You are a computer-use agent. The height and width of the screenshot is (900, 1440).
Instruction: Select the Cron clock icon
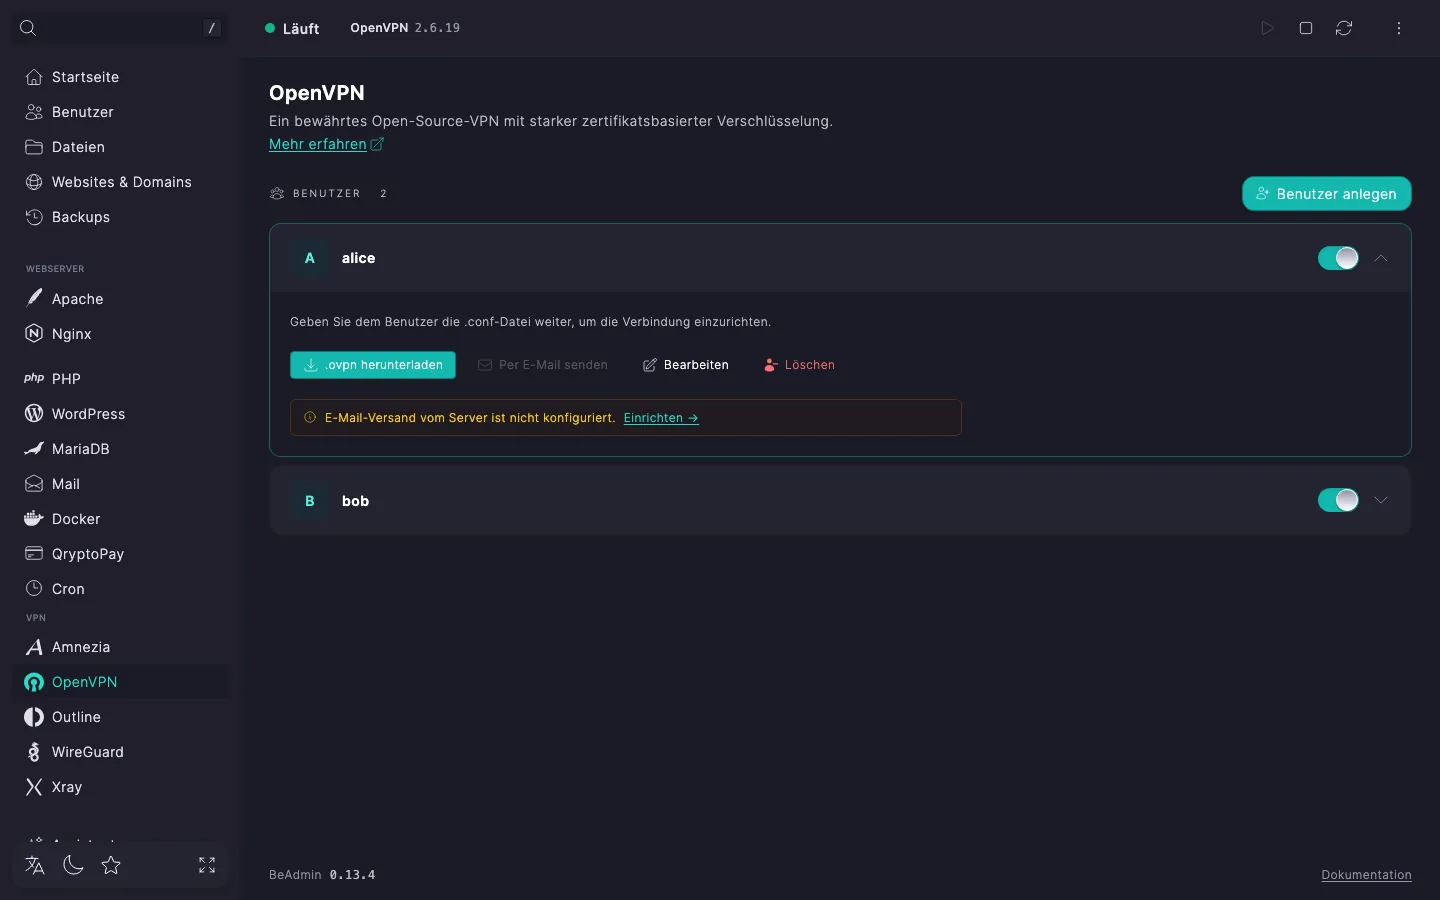[34, 589]
